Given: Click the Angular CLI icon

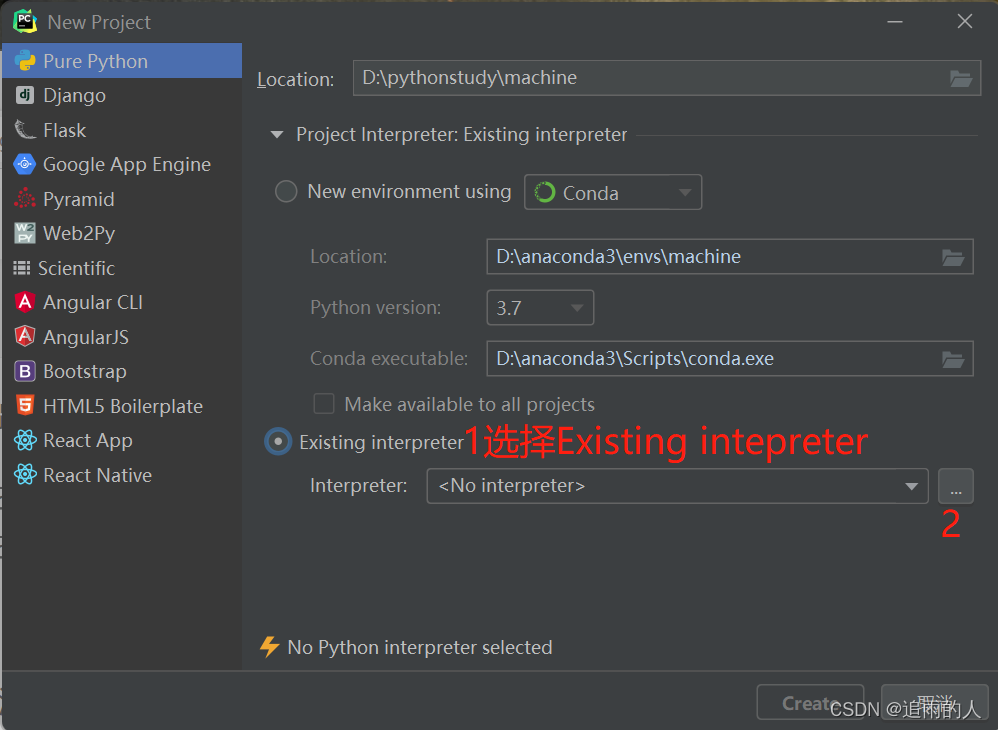Looking at the screenshot, I should [25, 302].
